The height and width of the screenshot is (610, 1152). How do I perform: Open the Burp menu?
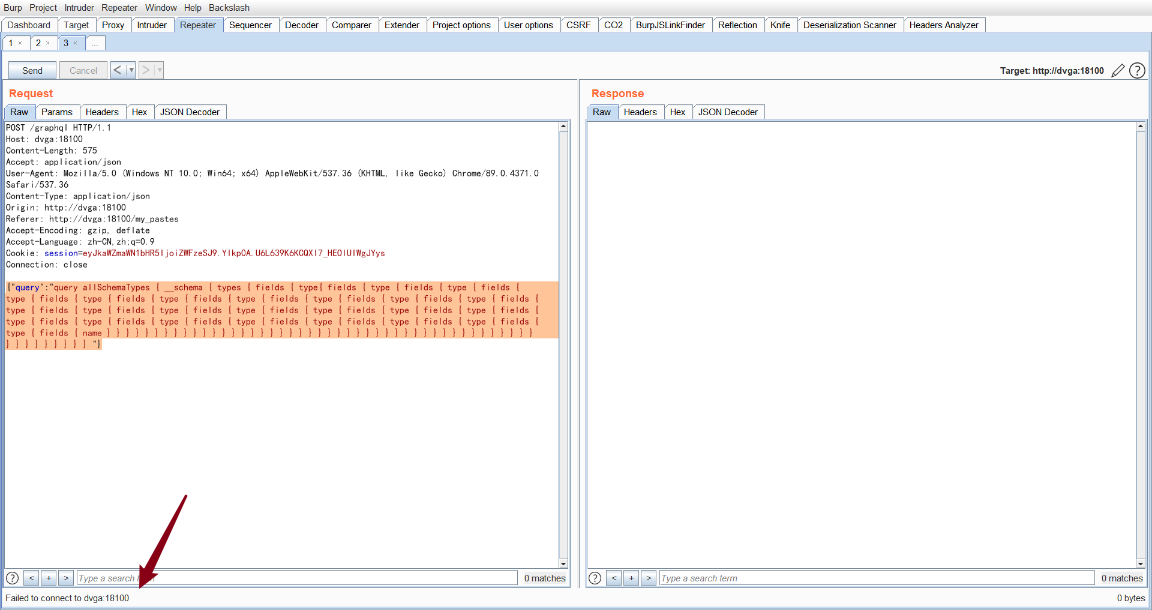[x=13, y=7]
